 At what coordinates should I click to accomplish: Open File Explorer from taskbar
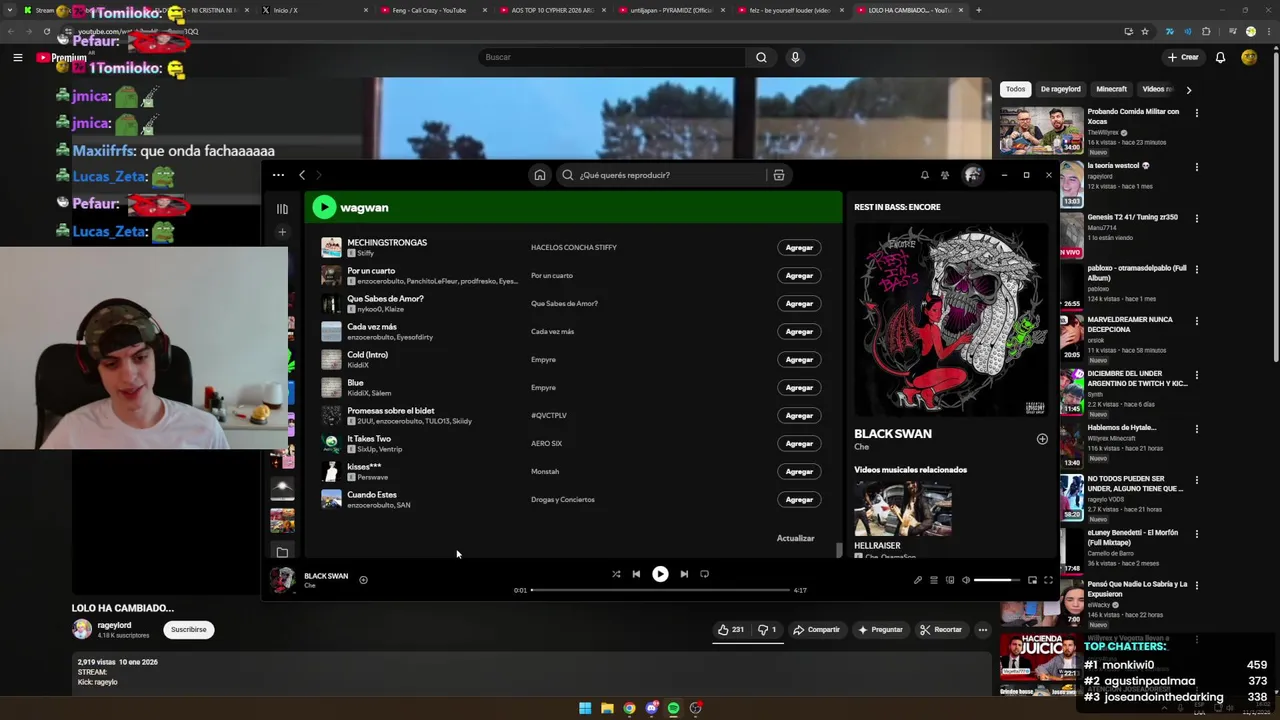point(607,708)
